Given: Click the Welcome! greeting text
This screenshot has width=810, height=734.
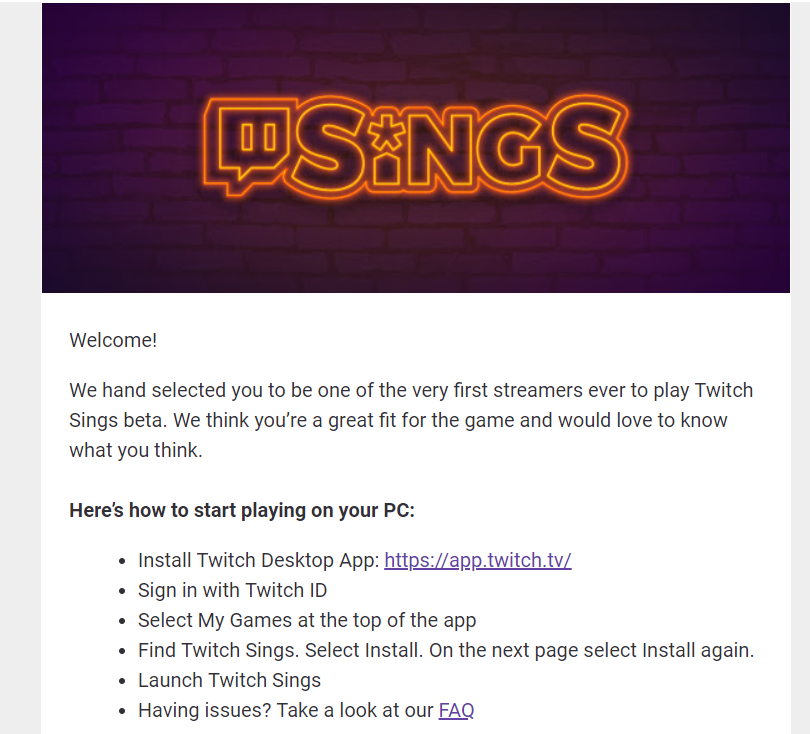Looking at the screenshot, I should click(113, 340).
